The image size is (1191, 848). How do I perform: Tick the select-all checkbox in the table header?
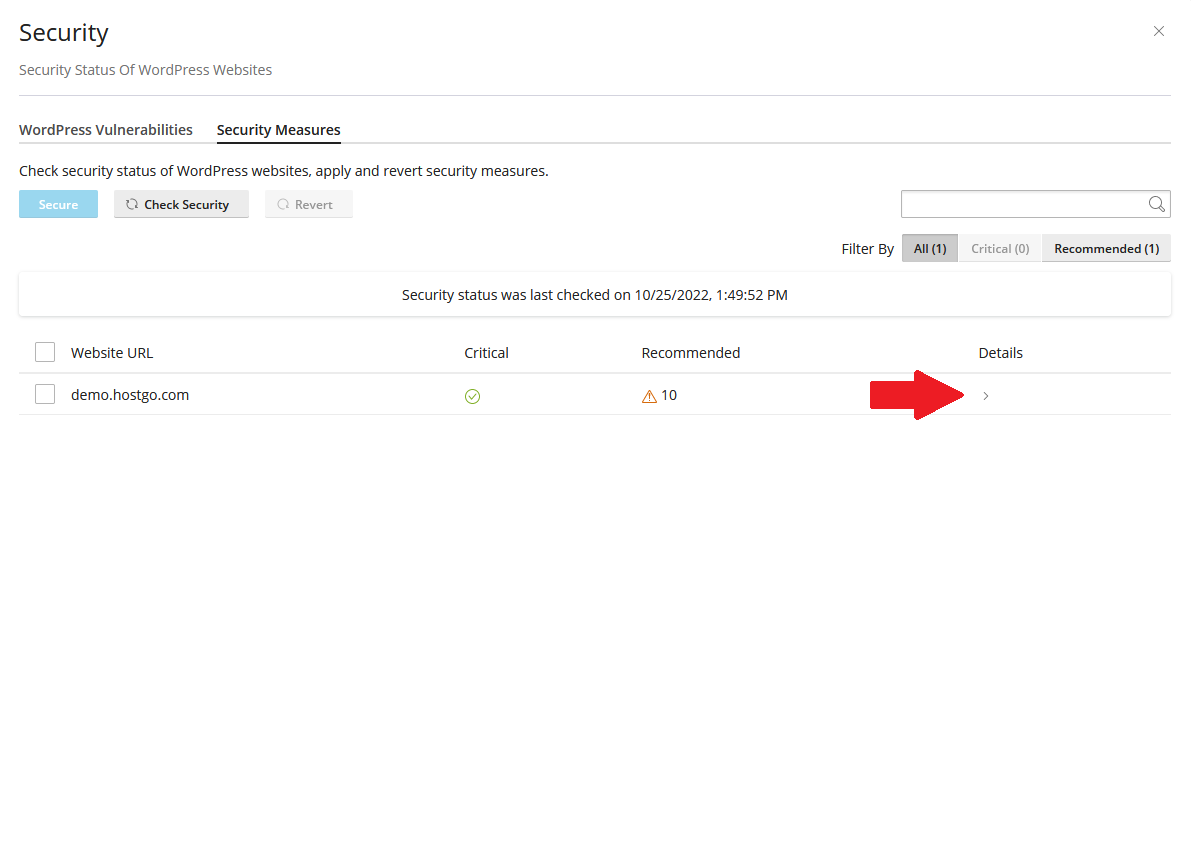[45, 352]
